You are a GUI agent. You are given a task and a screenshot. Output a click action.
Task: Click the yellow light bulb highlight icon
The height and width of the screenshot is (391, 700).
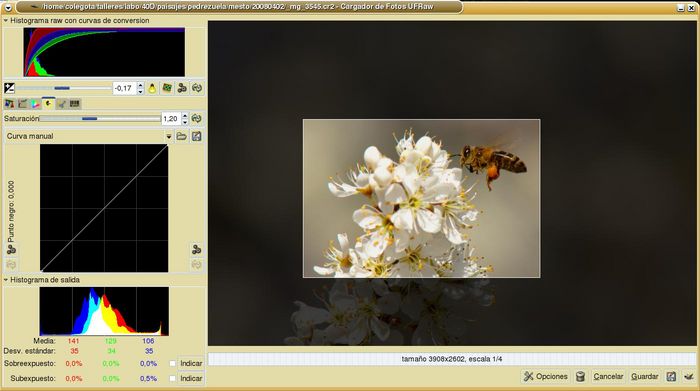(152, 88)
